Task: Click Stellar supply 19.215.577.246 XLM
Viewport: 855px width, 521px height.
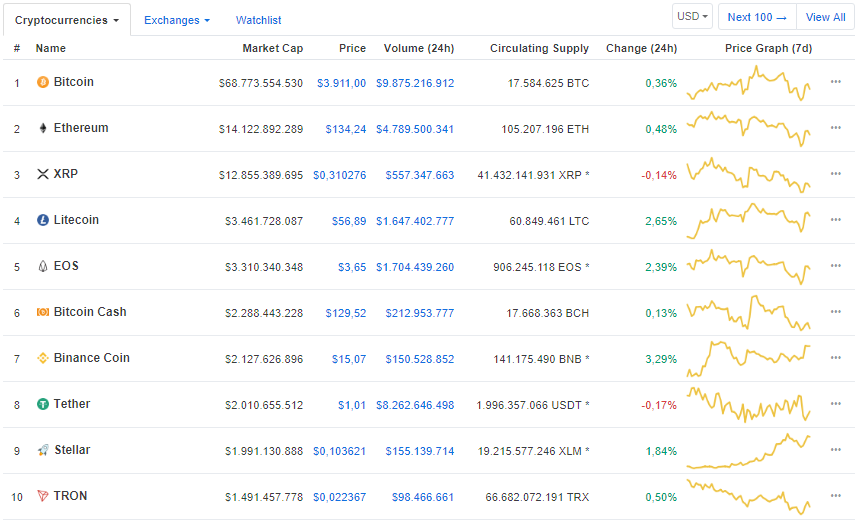Action: tap(529, 451)
